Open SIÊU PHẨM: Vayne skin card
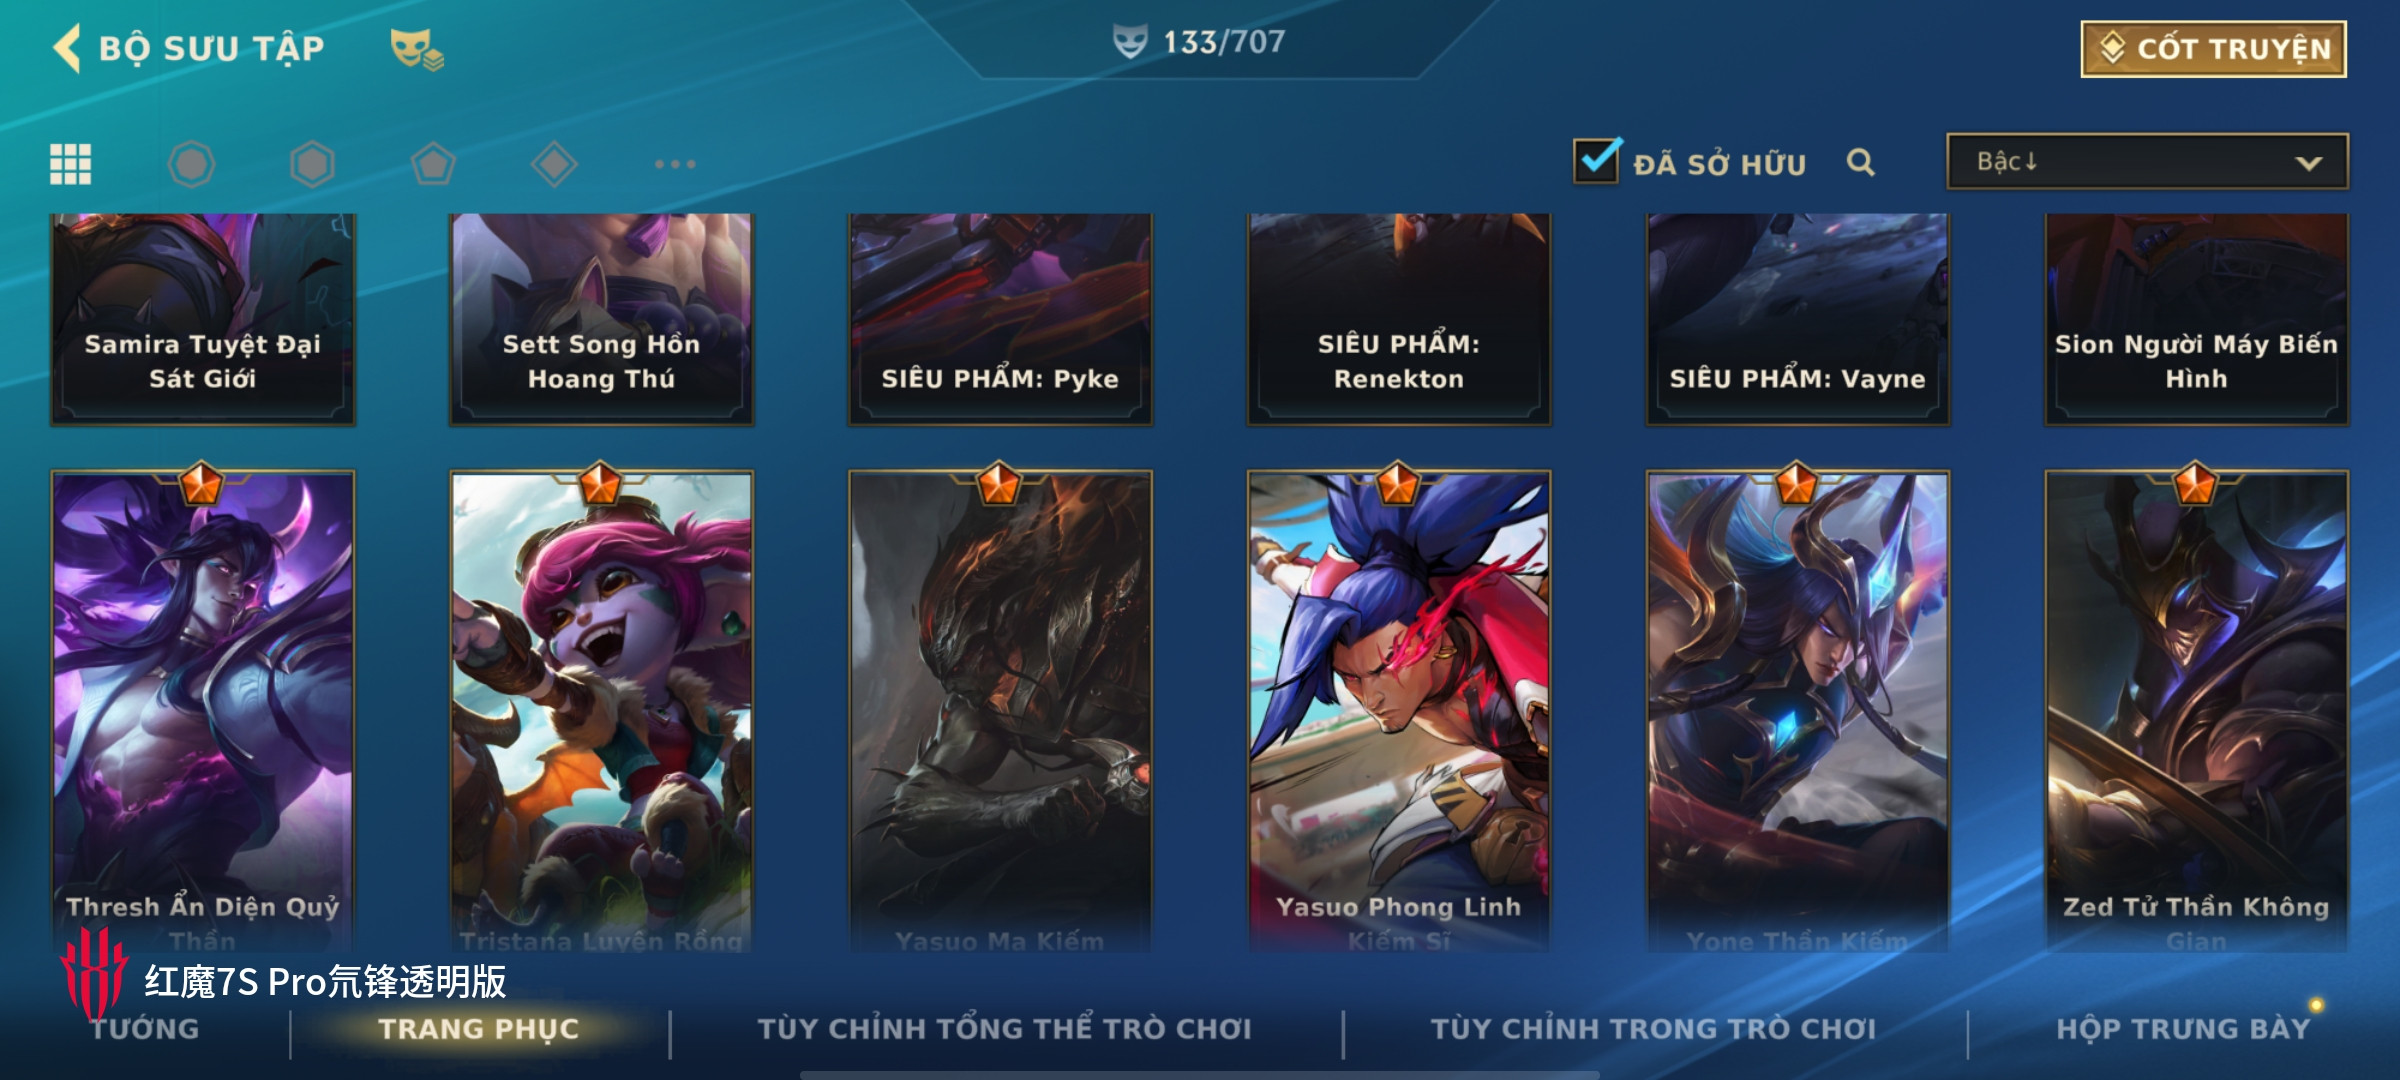The width and height of the screenshot is (2400, 1080). [1797, 319]
